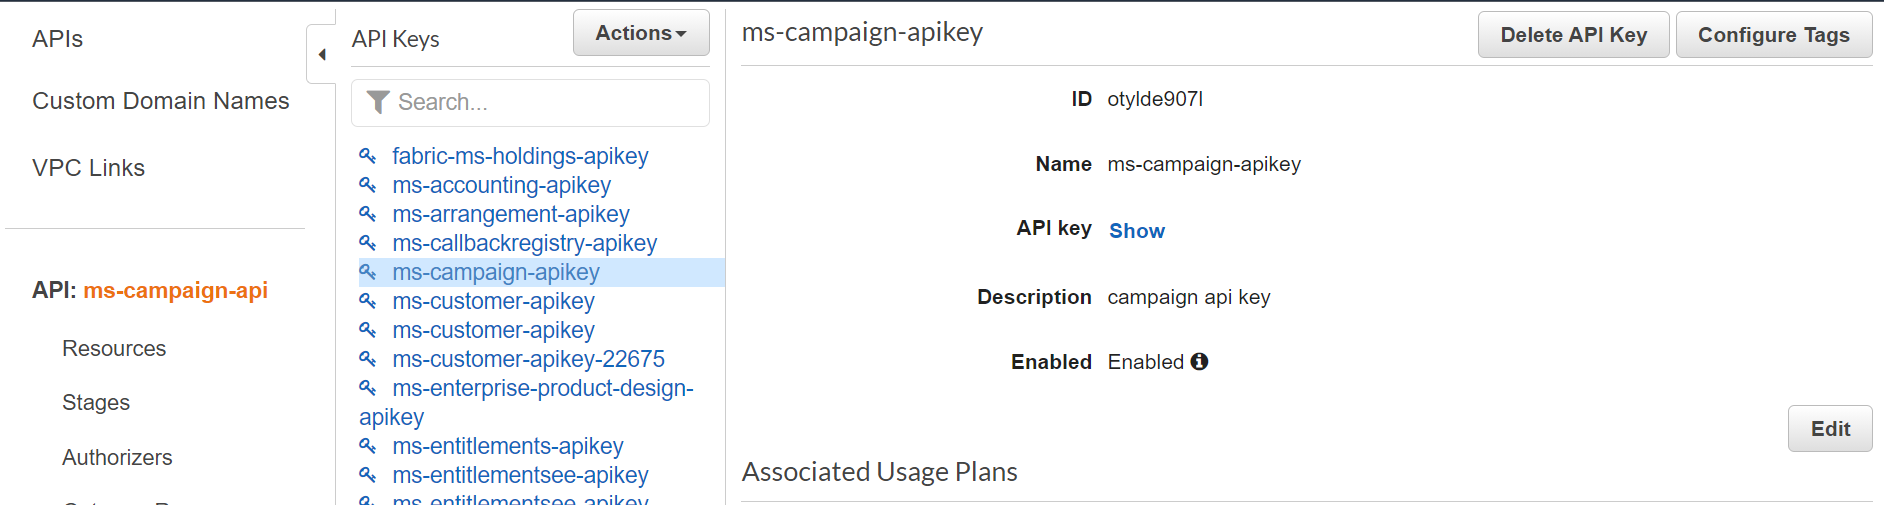1884x505 pixels.
Task: Click the key icon beside ms-entitlements-apikey
Action: pos(368,446)
